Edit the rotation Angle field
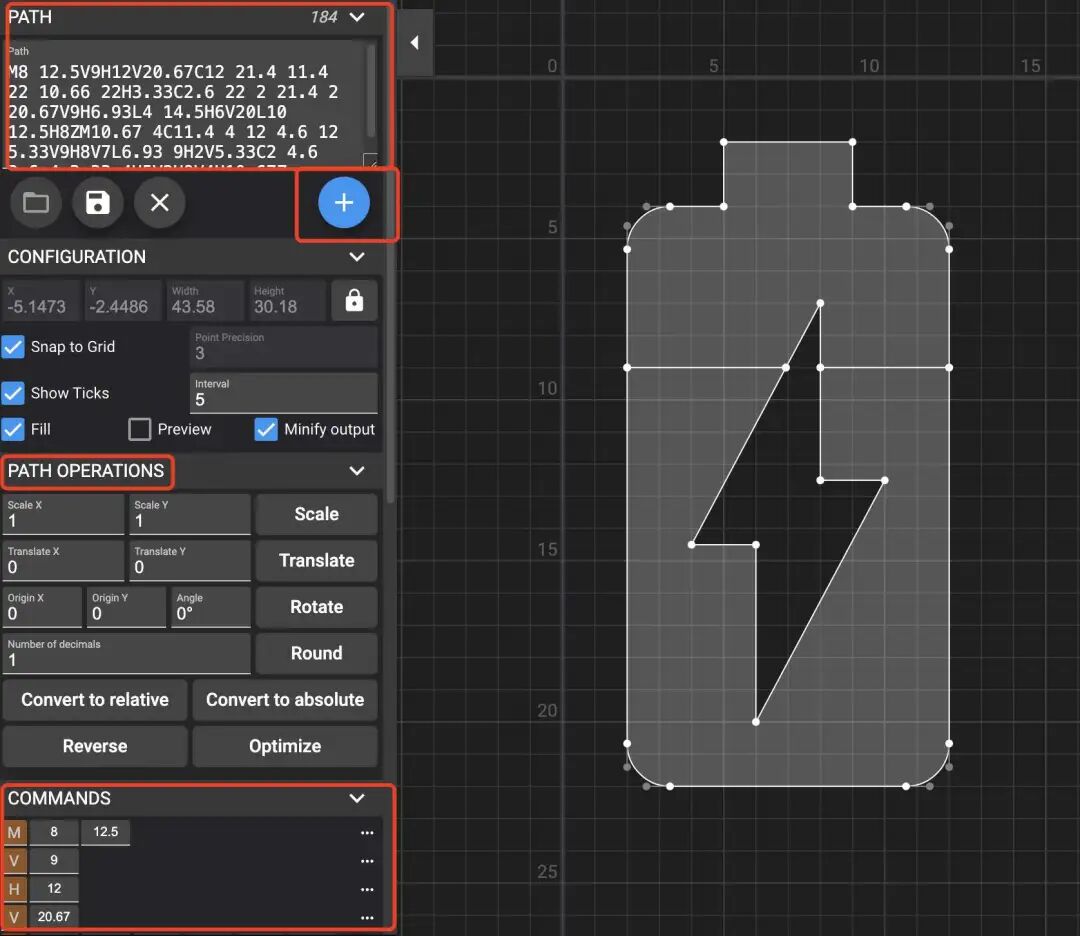 coord(211,607)
